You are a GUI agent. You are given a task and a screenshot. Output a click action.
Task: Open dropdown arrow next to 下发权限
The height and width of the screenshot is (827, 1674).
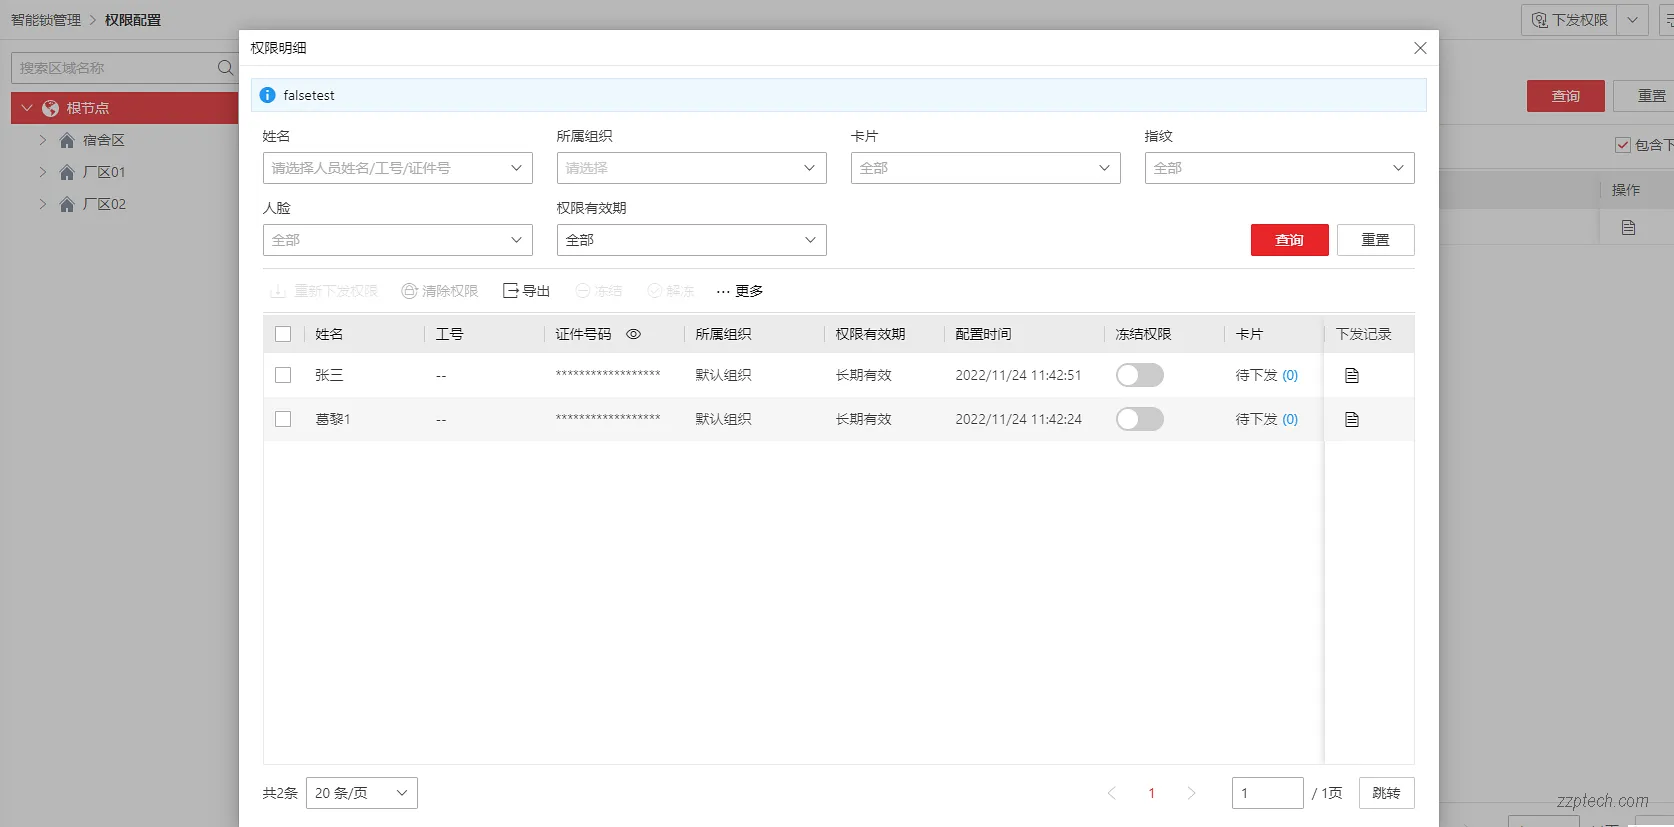tap(1632, 20)
